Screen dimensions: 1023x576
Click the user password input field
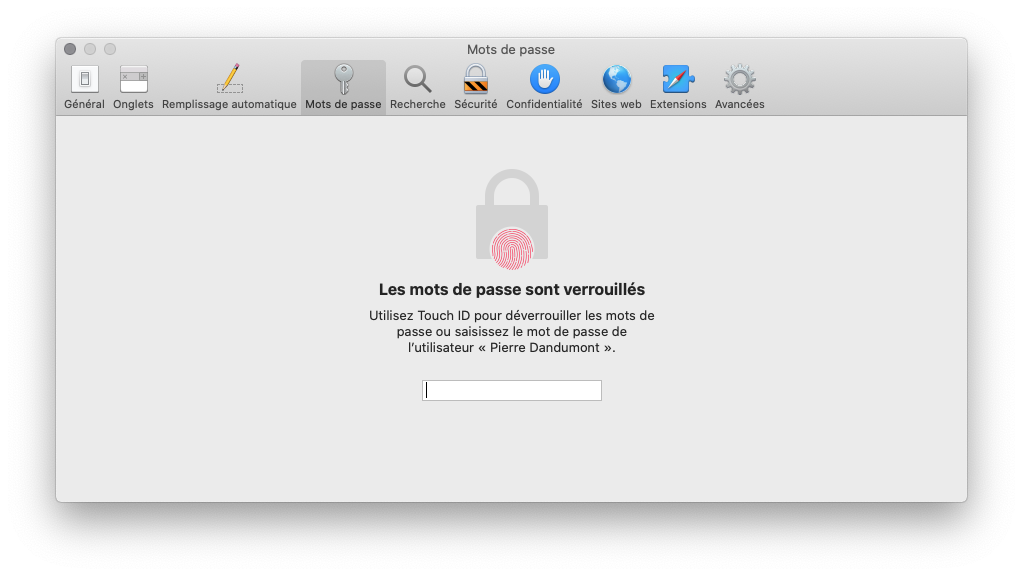coord(512,390)
